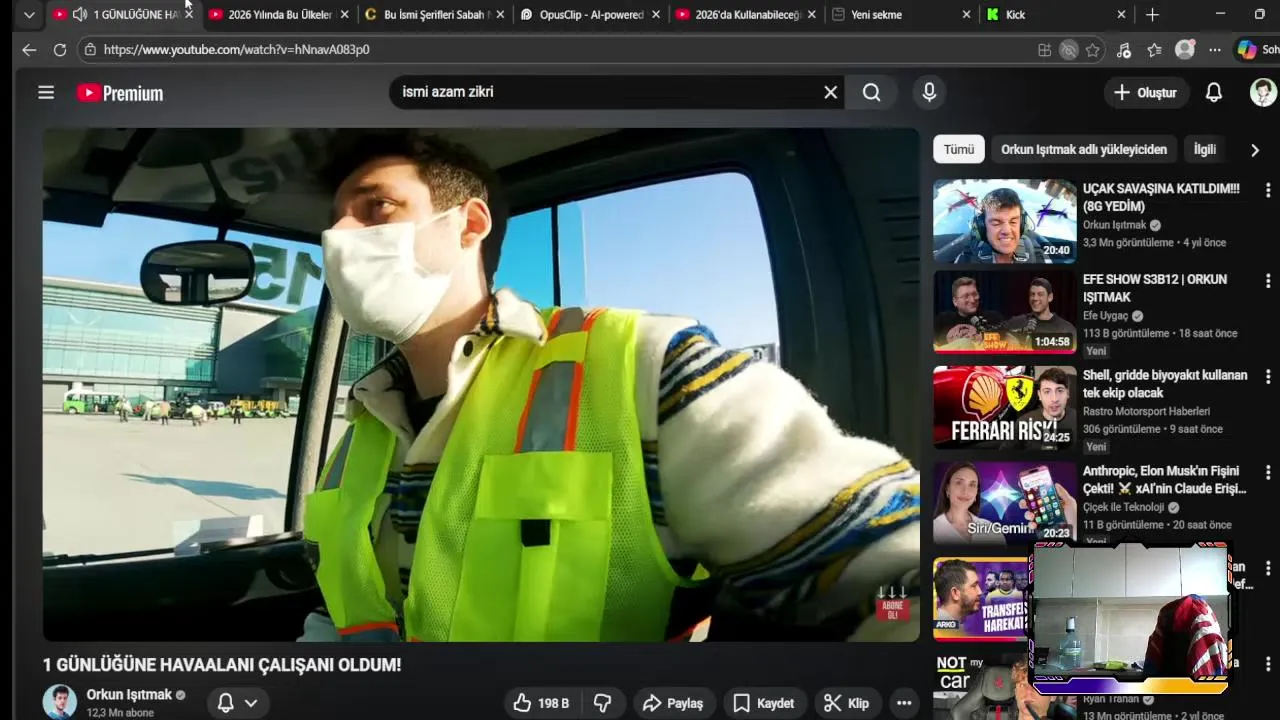Open the Orkun Işıtmak channel avatar
The width and height of the screenshot is (1280, 720).
pyautogui.click(x=59, y=701)
